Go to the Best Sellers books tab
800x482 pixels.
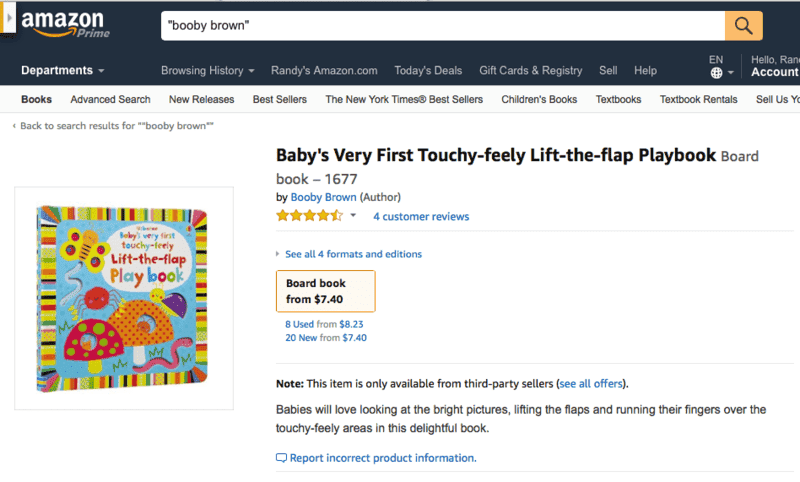pyautogui.click(x=280, y=99)
